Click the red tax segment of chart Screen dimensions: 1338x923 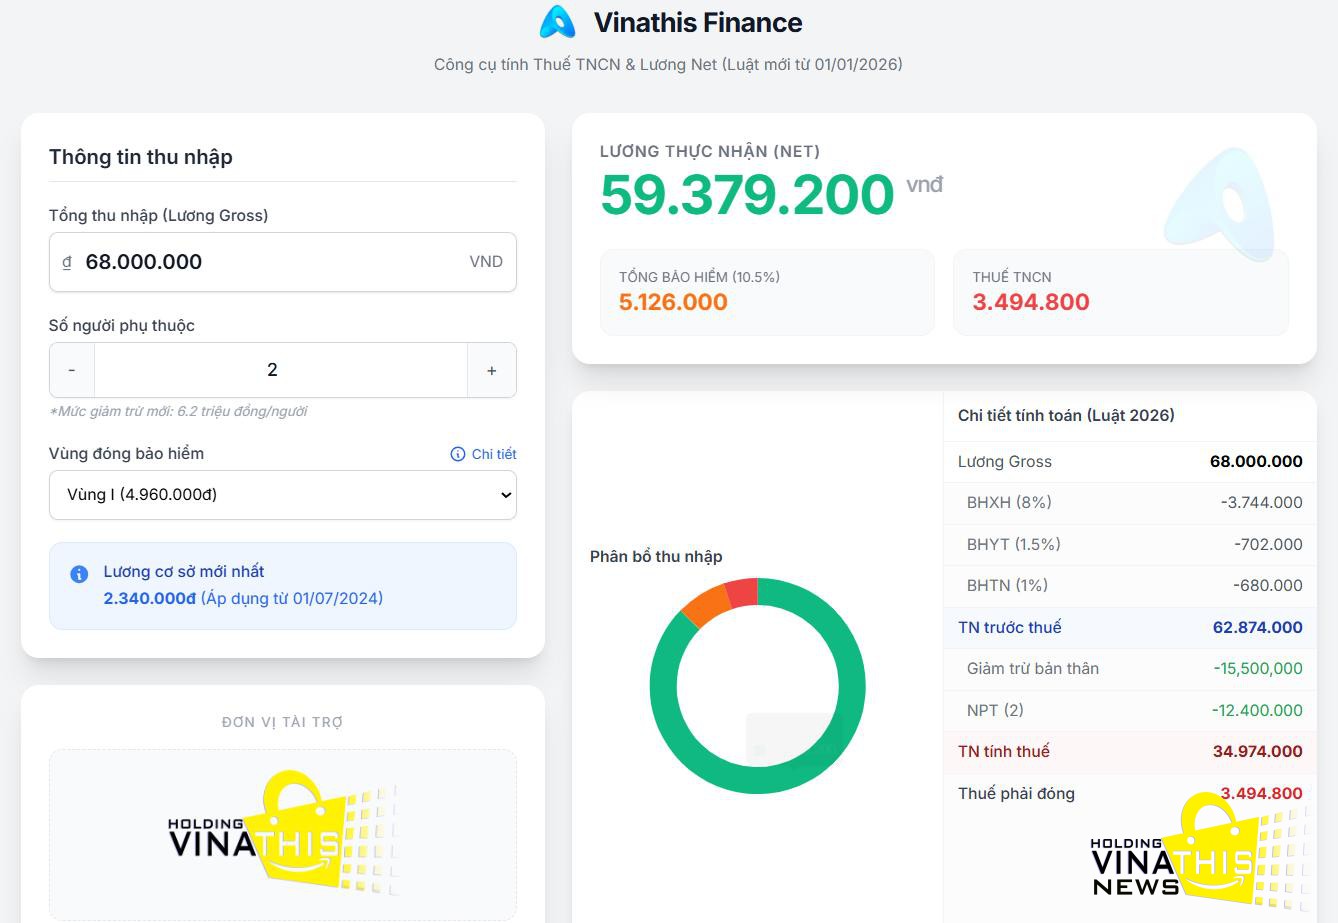(x=741, y=593)
